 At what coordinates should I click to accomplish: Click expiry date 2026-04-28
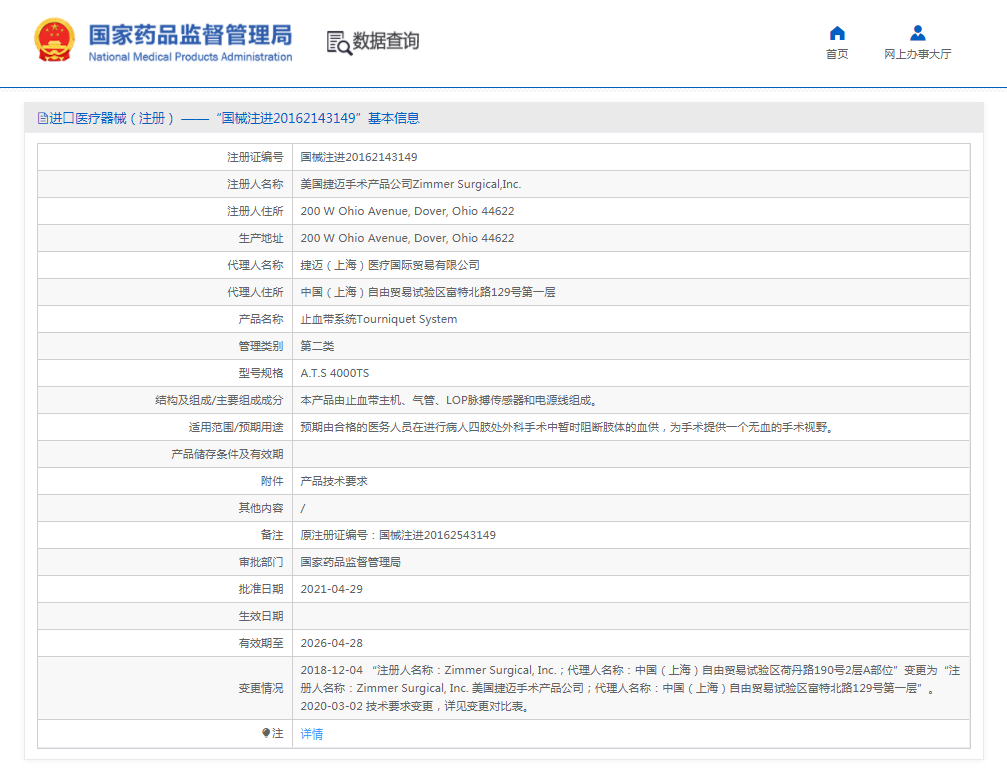point(332,643)
